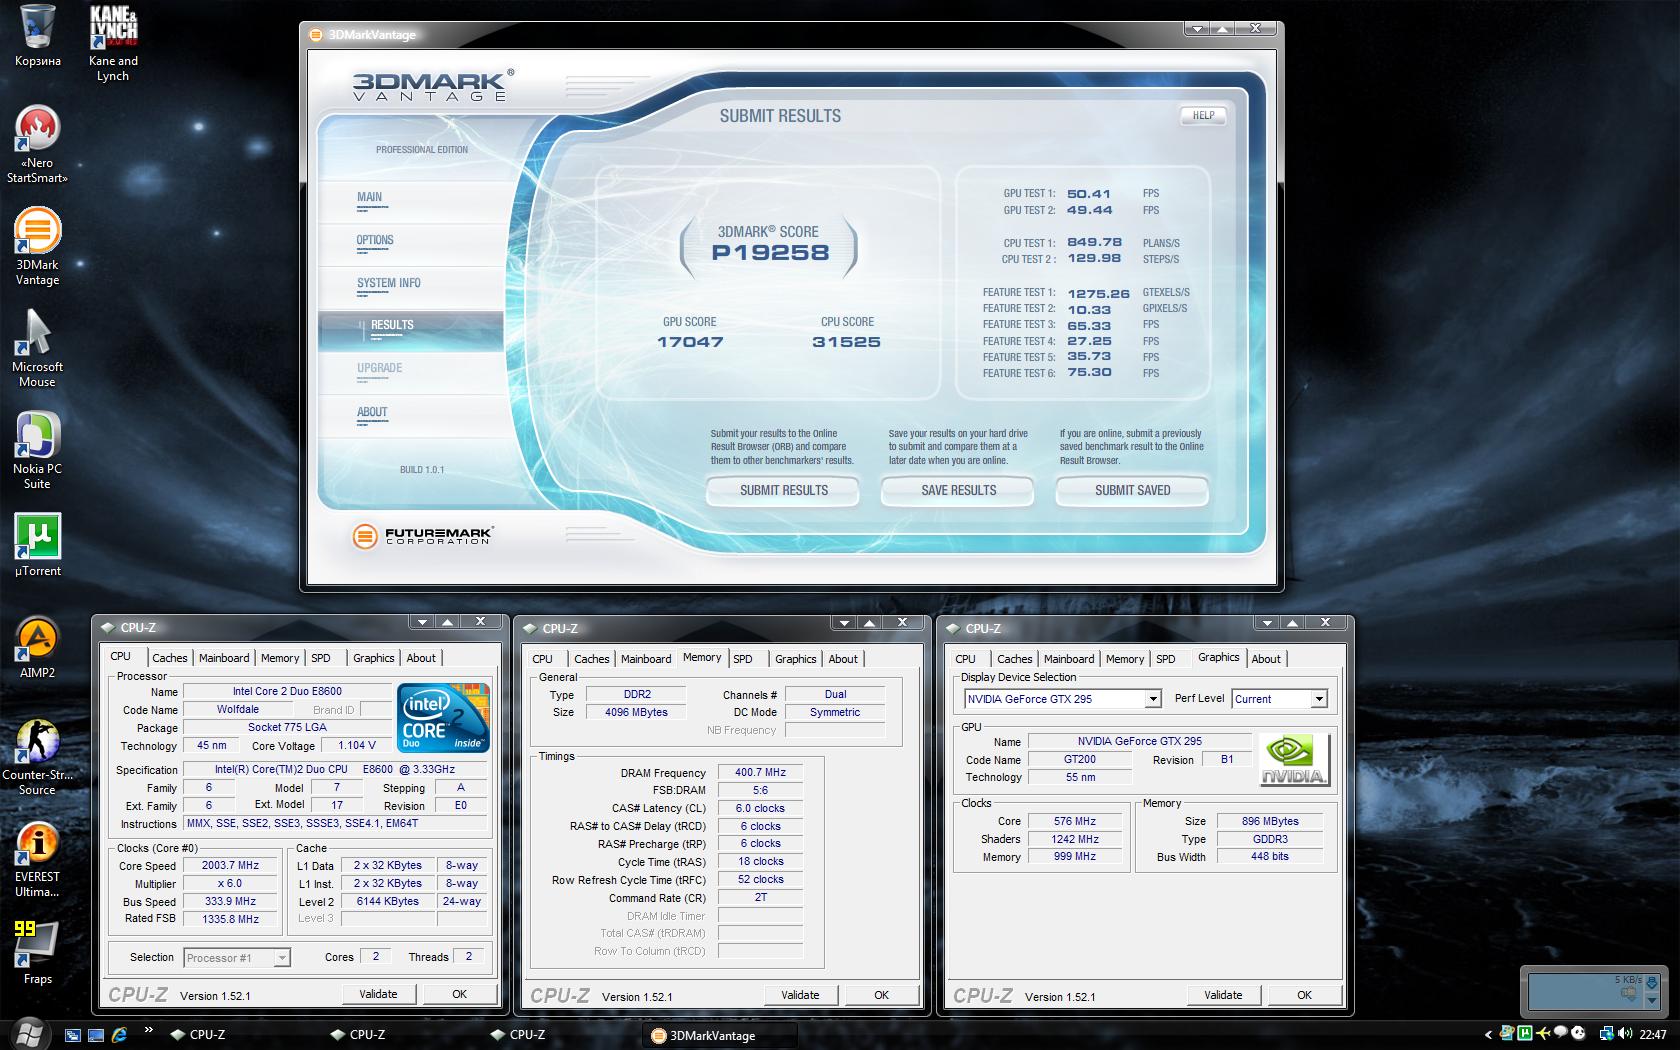Click HELP button in 3DMark Vantage
This screenshot has height=1050, width=1680.
[1204, 116]
